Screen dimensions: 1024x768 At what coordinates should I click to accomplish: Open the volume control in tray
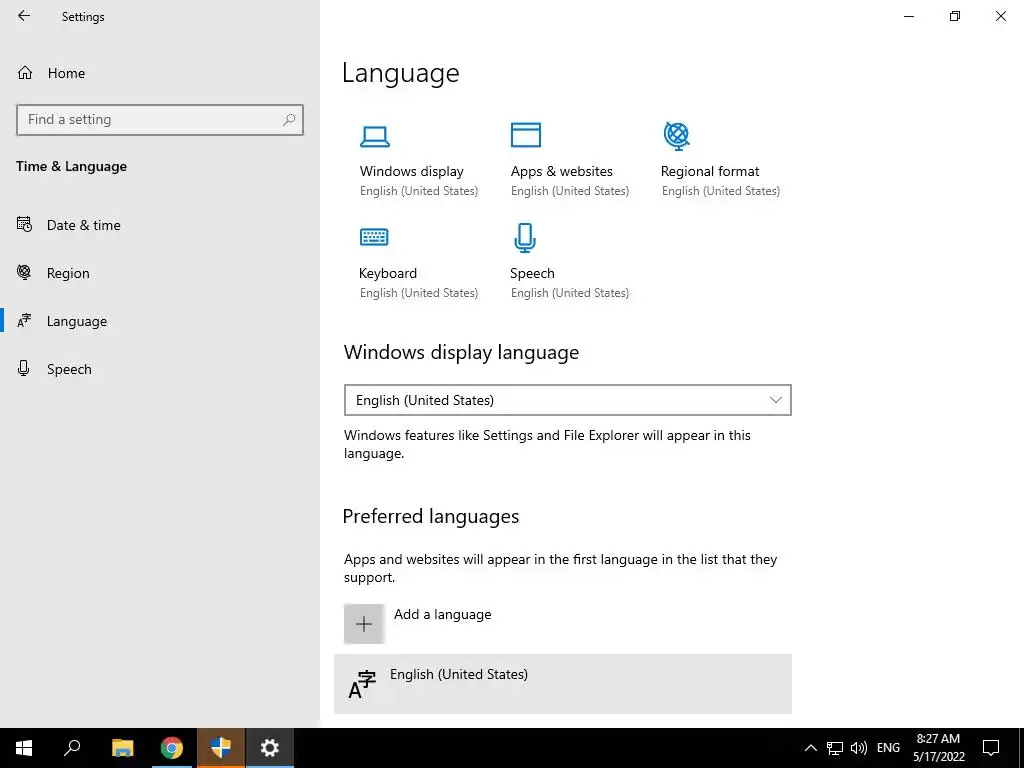[859, 748]
